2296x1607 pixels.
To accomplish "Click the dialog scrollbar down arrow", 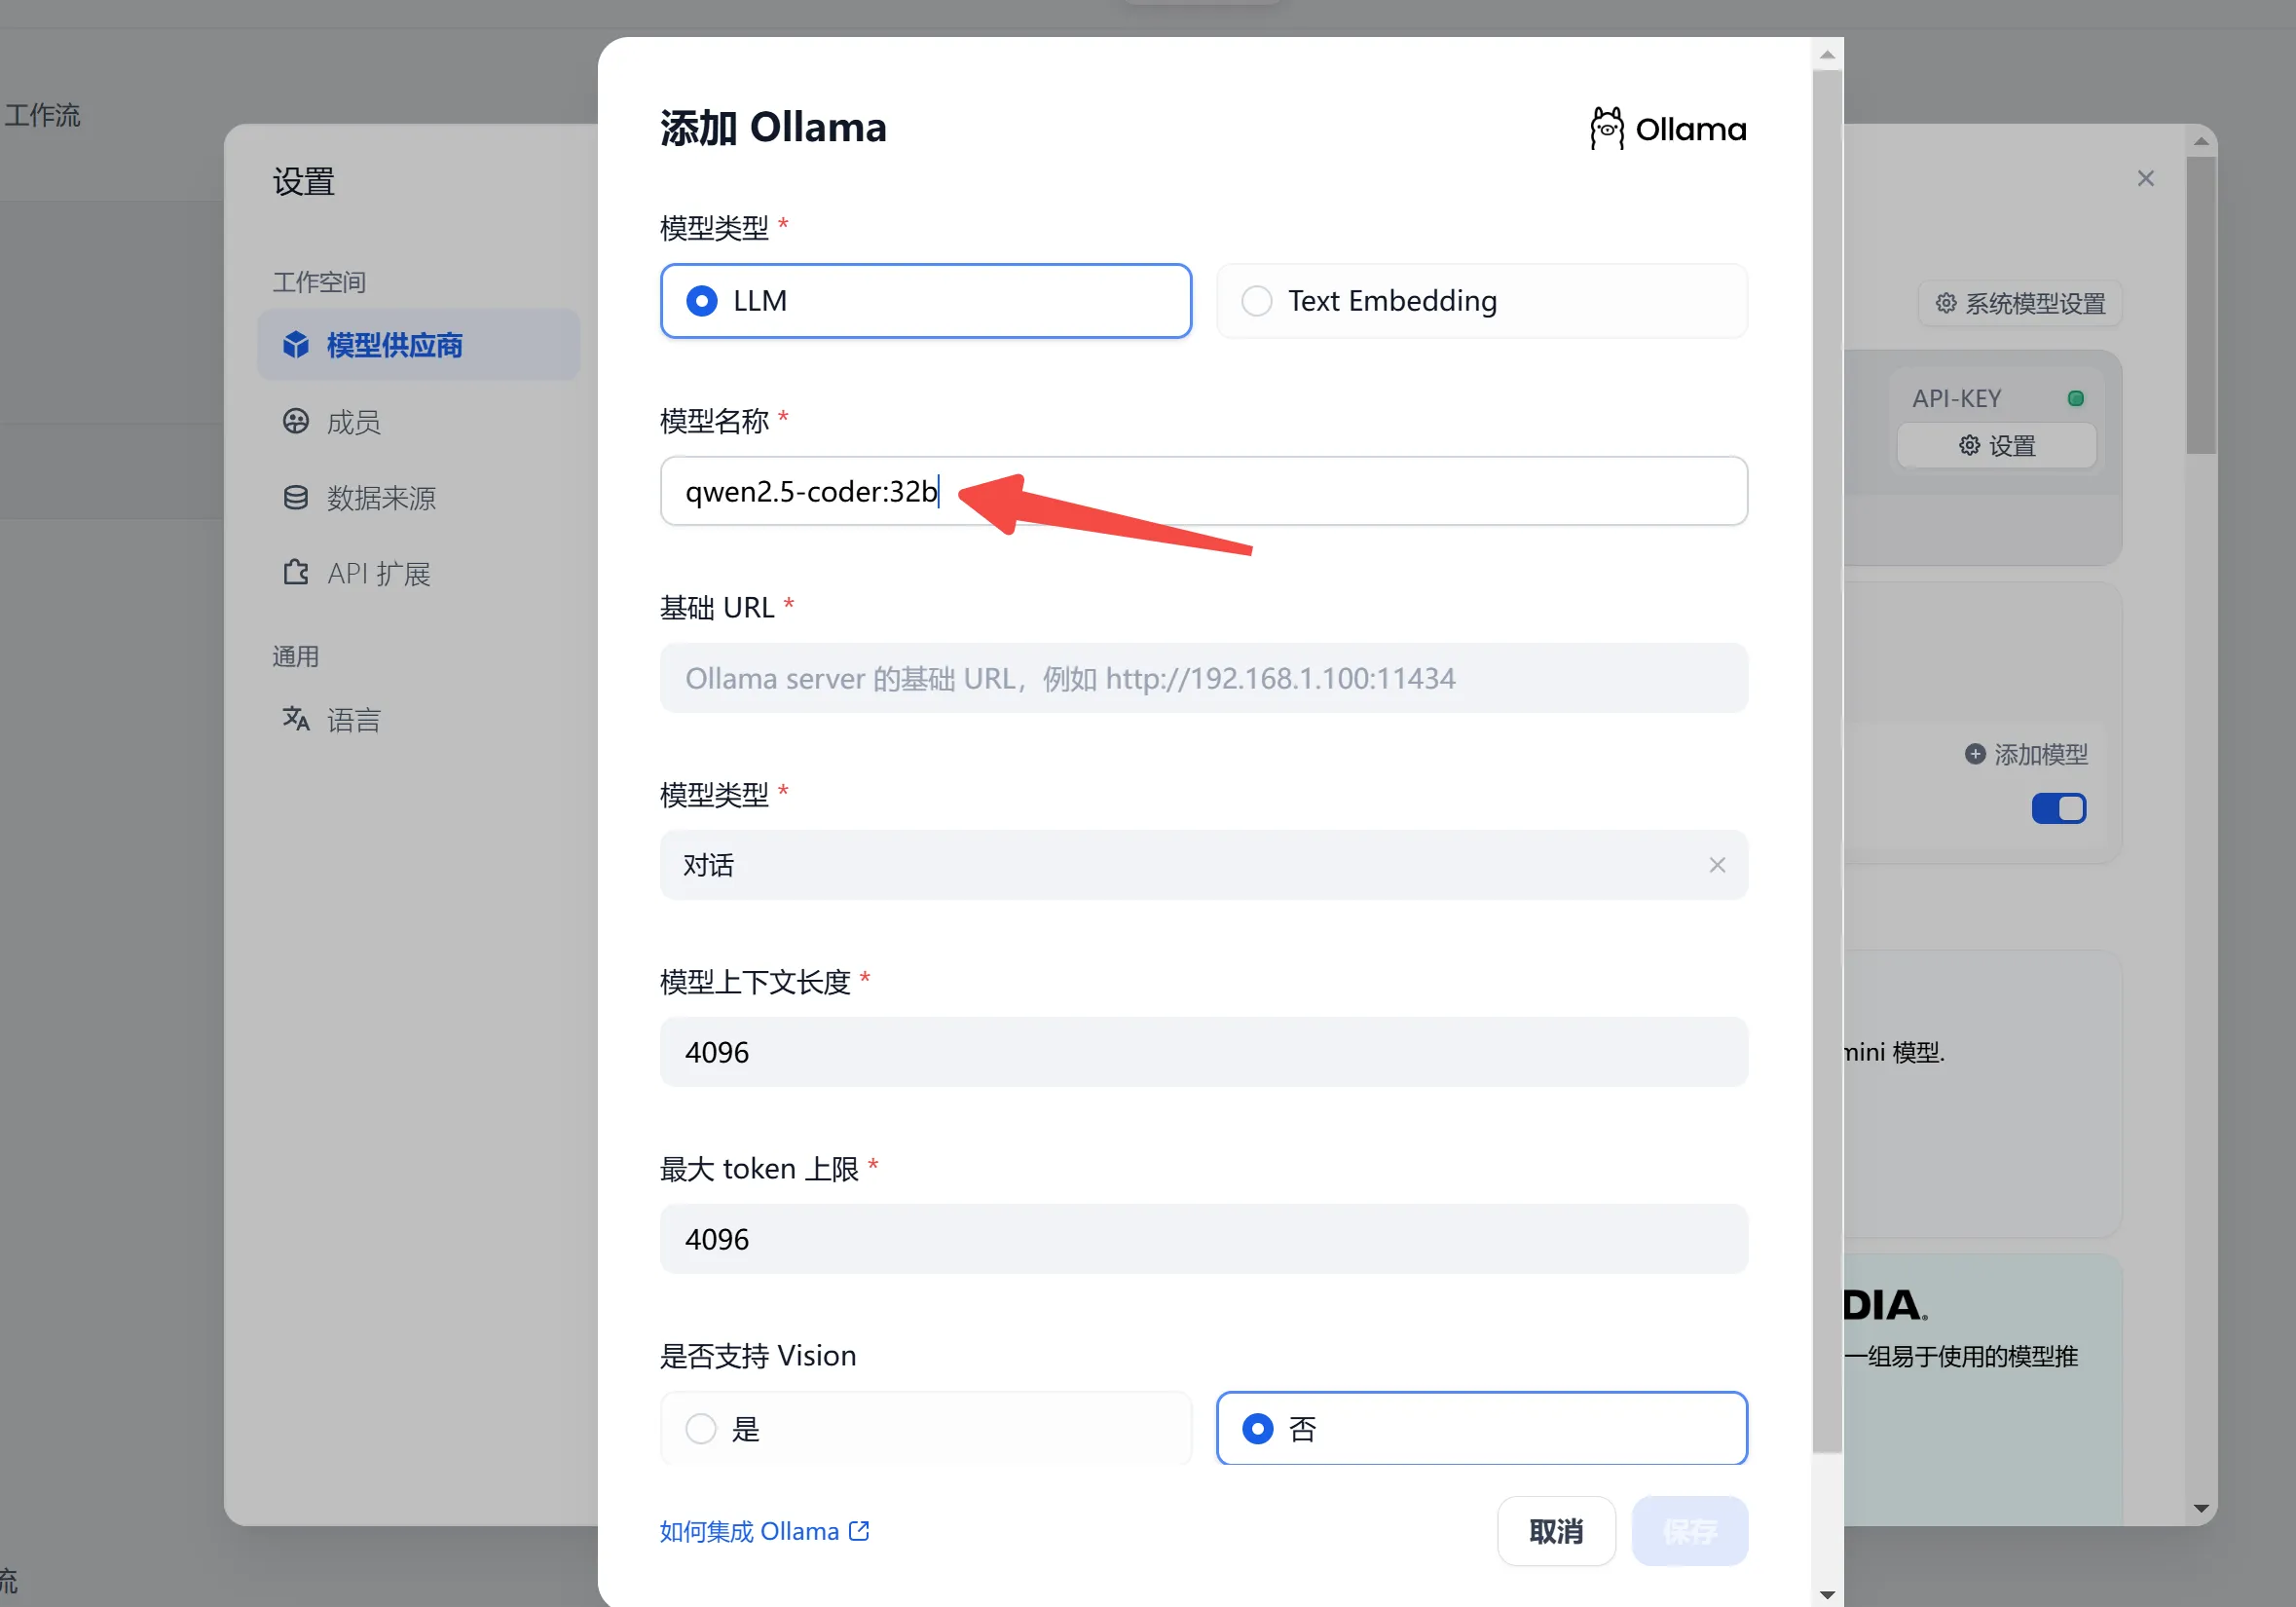I will (1827, 1594).
